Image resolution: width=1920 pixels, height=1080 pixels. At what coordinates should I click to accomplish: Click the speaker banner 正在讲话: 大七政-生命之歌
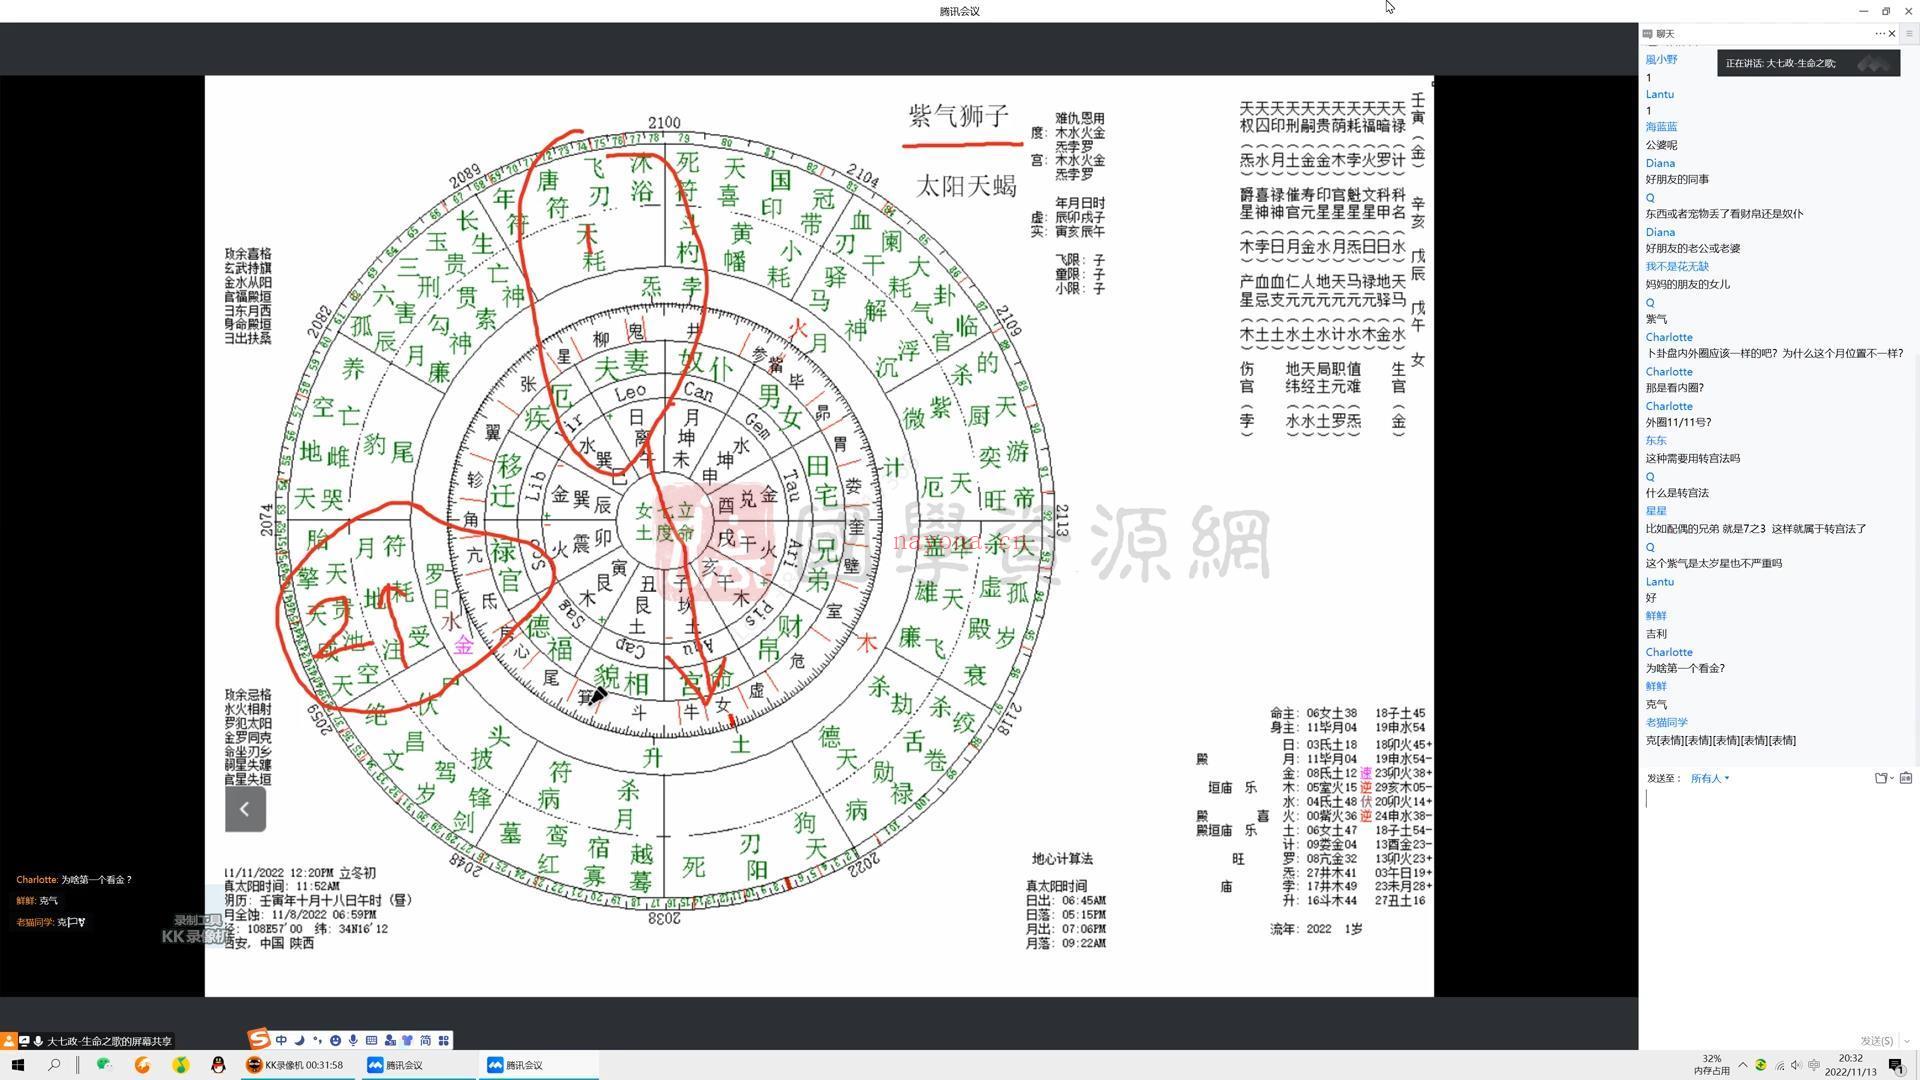pos(1808,63)
